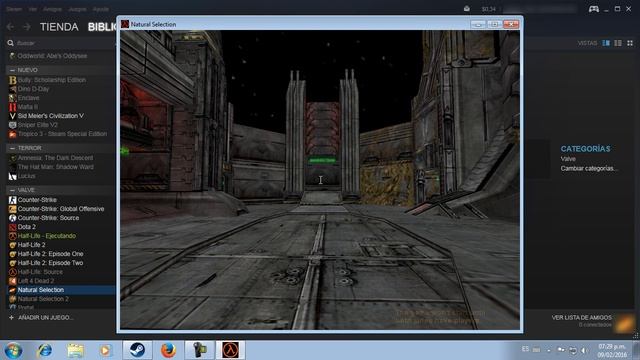
Task: Click the Mafia II red icon
Action: click(x=13, y=107)
